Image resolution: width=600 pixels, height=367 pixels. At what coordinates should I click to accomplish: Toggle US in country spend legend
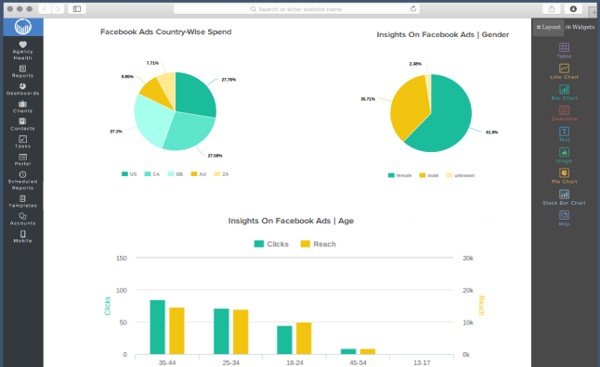tap(129, 174)
